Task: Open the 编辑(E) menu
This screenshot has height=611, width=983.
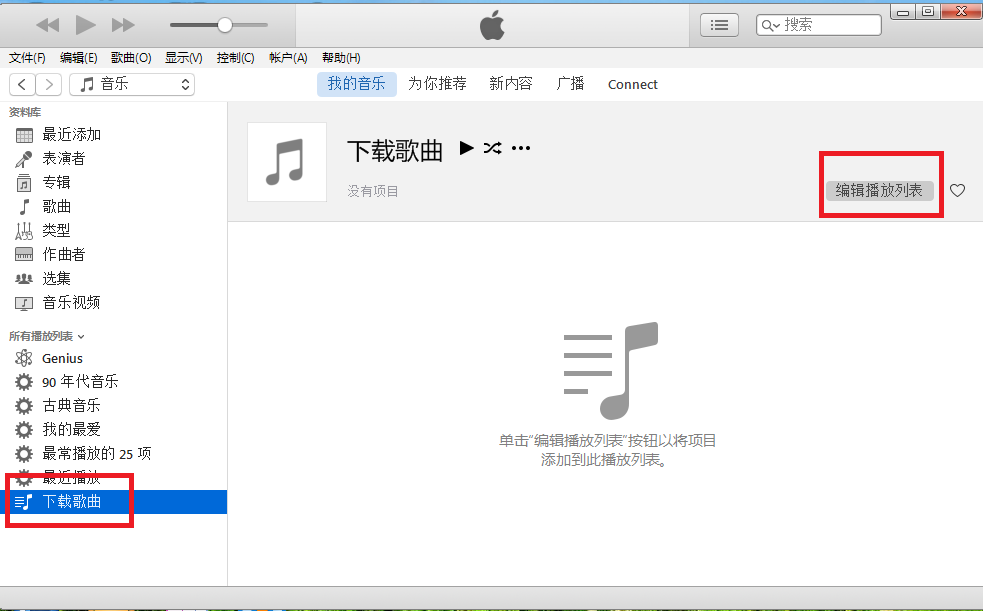Action: tap(78, 58)
